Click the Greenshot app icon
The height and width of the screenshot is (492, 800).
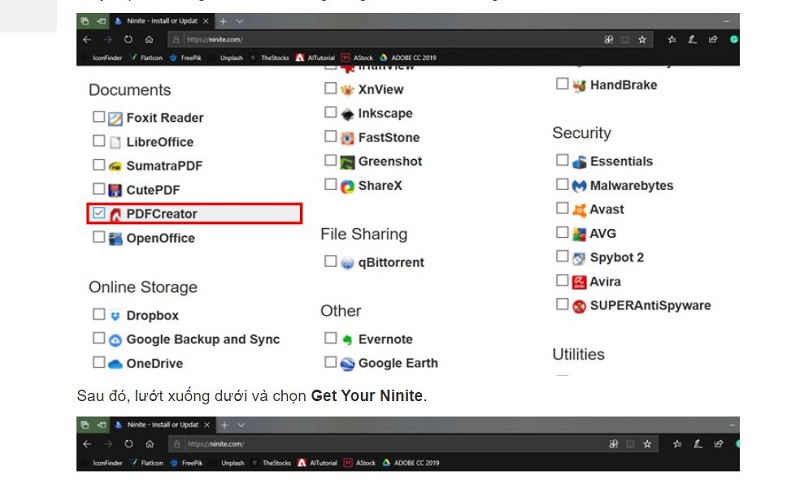point(347,162)
